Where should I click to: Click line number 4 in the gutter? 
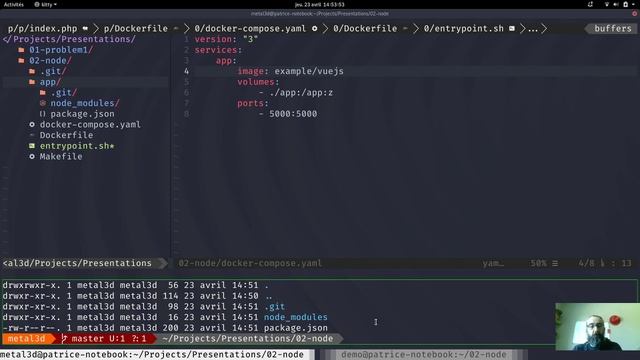[x=187, y=71]
